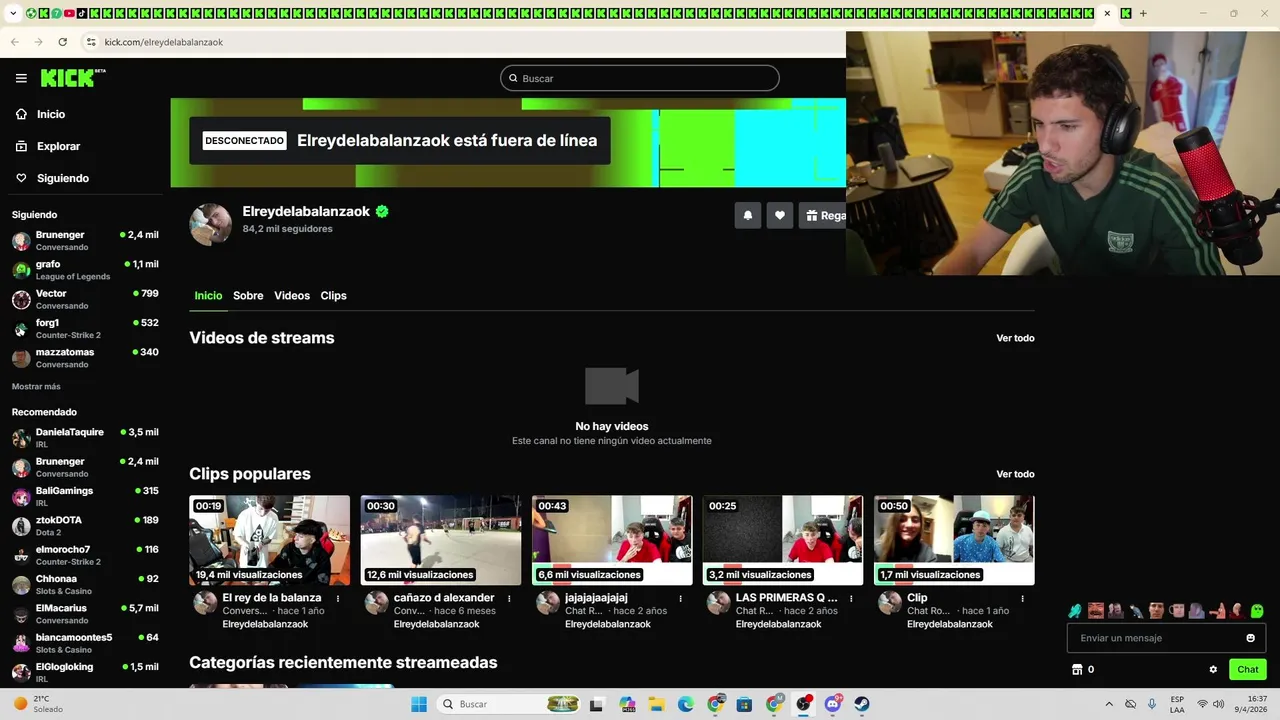Open Elreydelabalanzaok profile avatar
Image resolution: width=1280 pixels, height=720 pixels.
[210, 224]
